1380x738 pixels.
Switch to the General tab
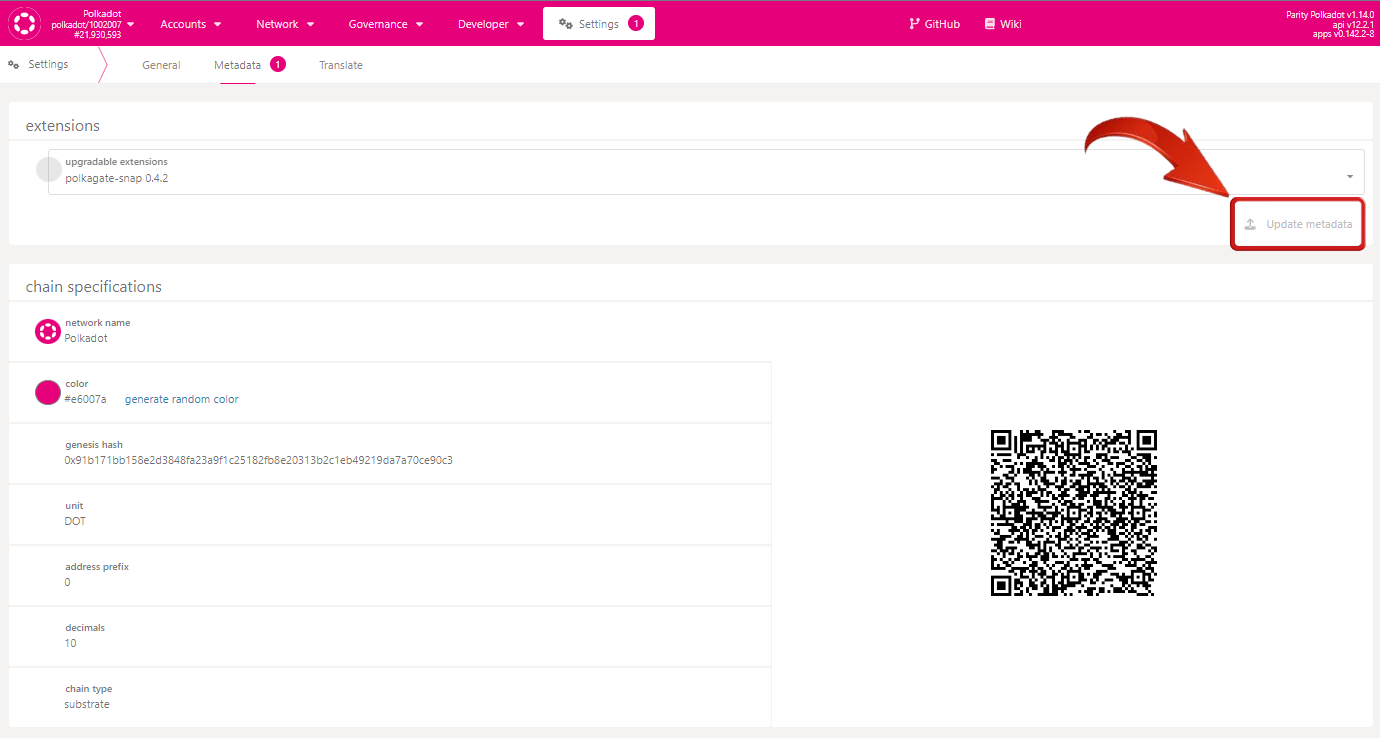(x=161, y=65)
